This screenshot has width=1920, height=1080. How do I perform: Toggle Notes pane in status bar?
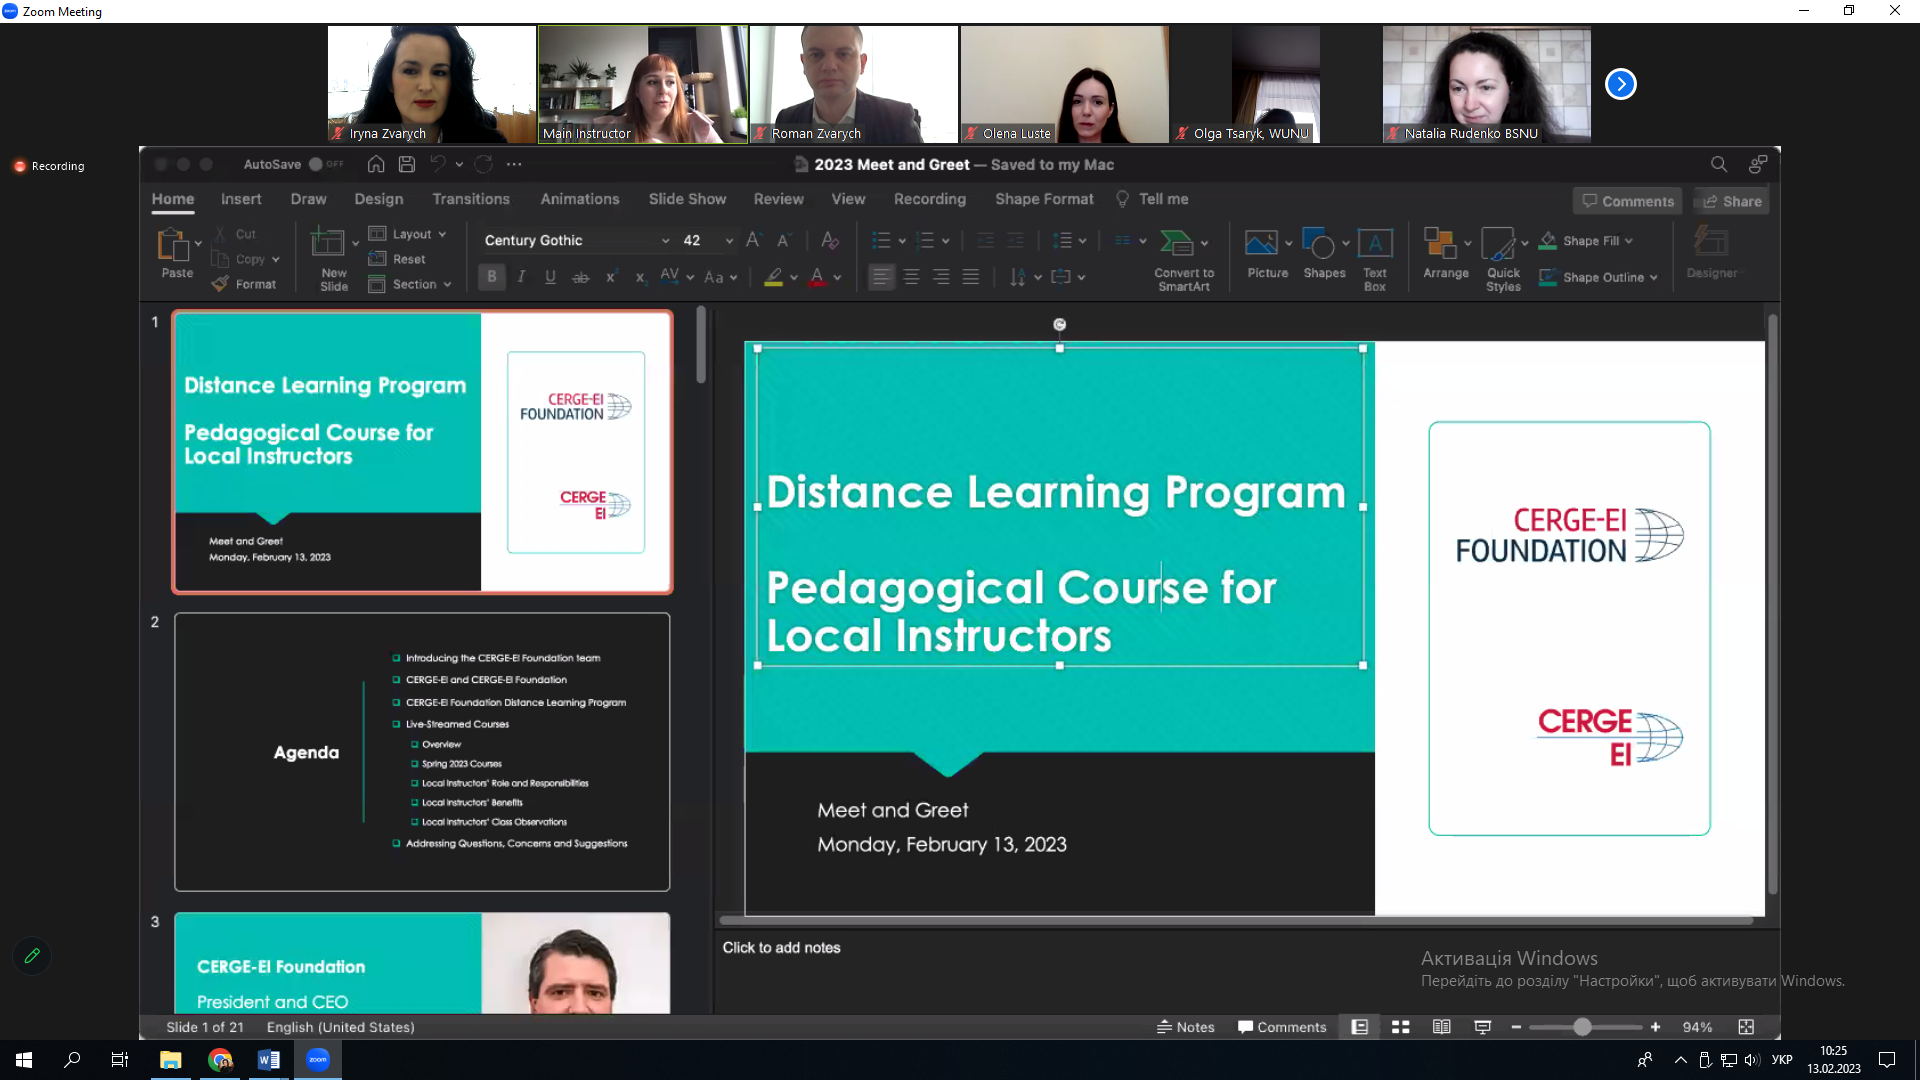pyautogui.click(x=1185, y=1027)
